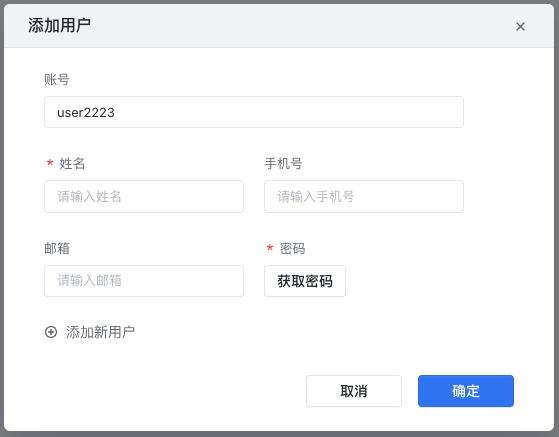Click the 密码 field label
Image resolution: width=559 pixels, height=437 pixels.
pyautogui.click(x=292, y=248)
